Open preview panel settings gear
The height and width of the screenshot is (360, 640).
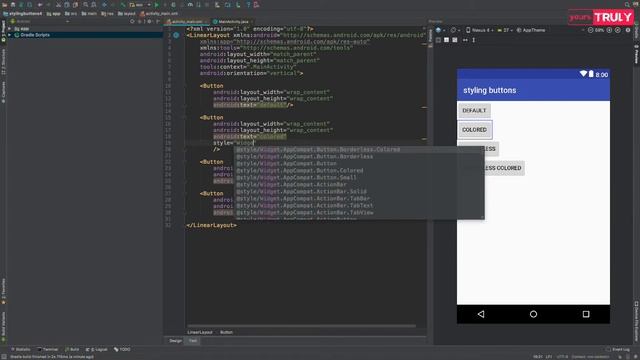pyautogui.click(x=628, y=30)
